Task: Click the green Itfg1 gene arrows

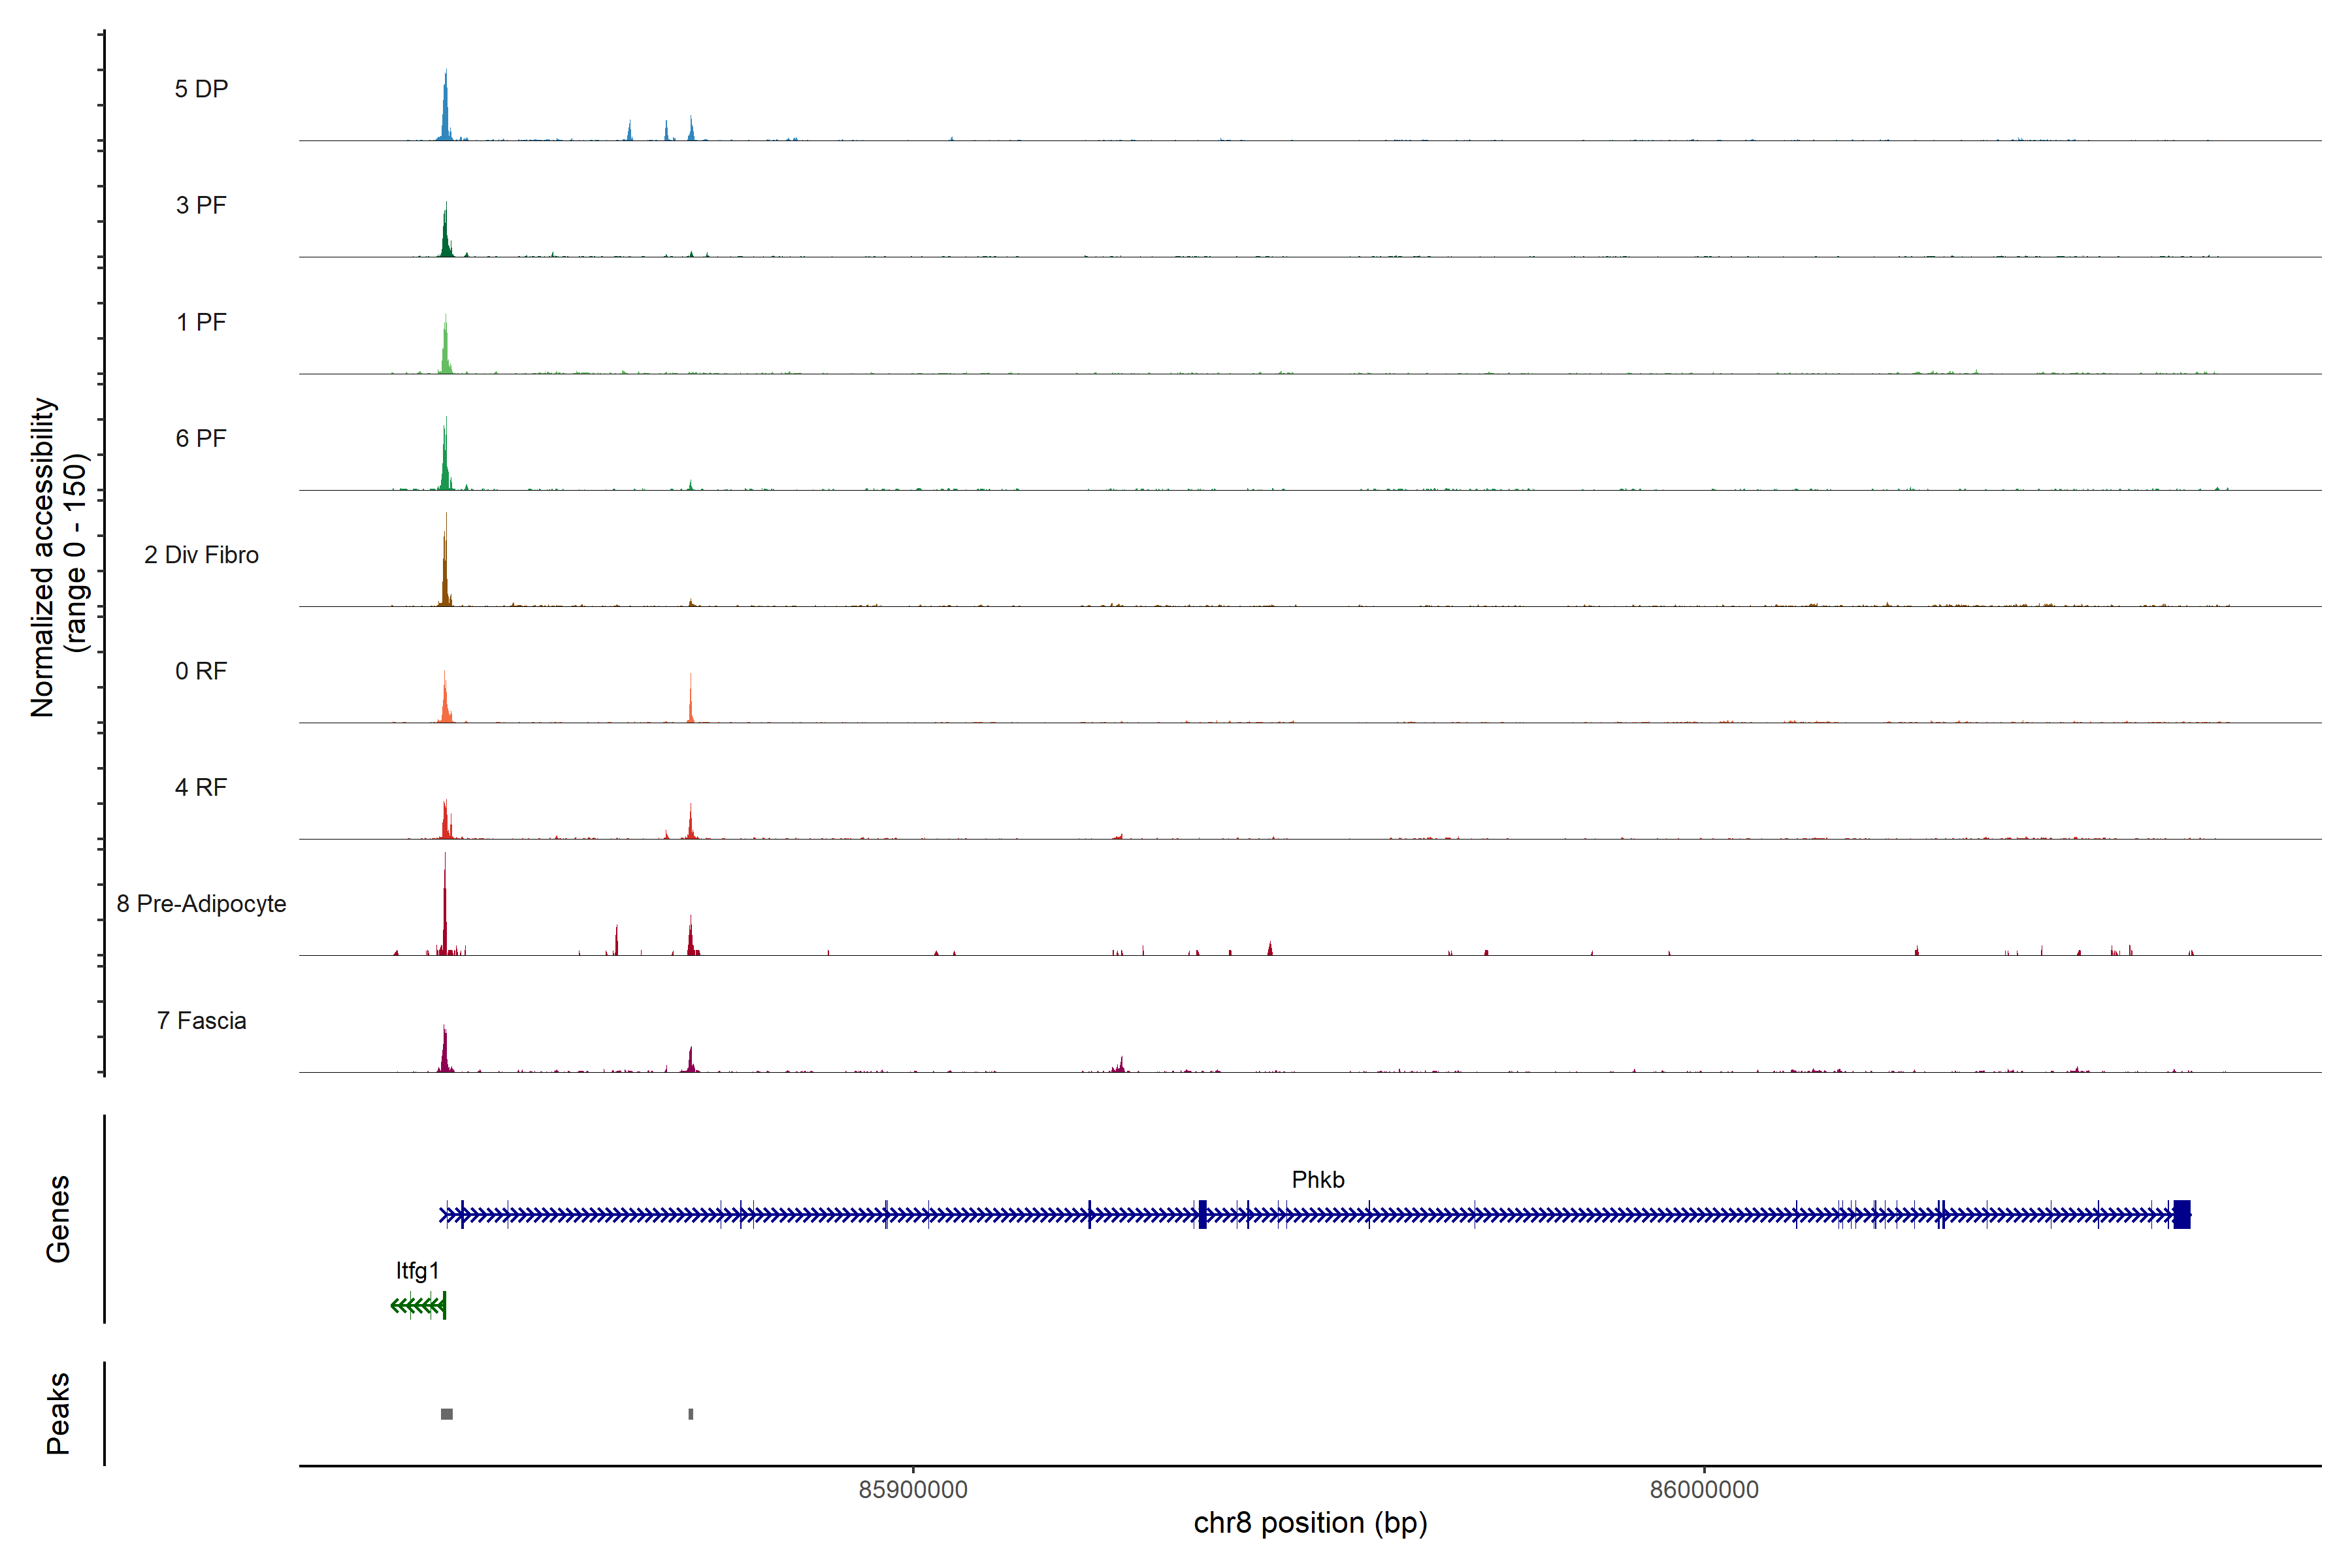Action: (x=418, y=1305)
